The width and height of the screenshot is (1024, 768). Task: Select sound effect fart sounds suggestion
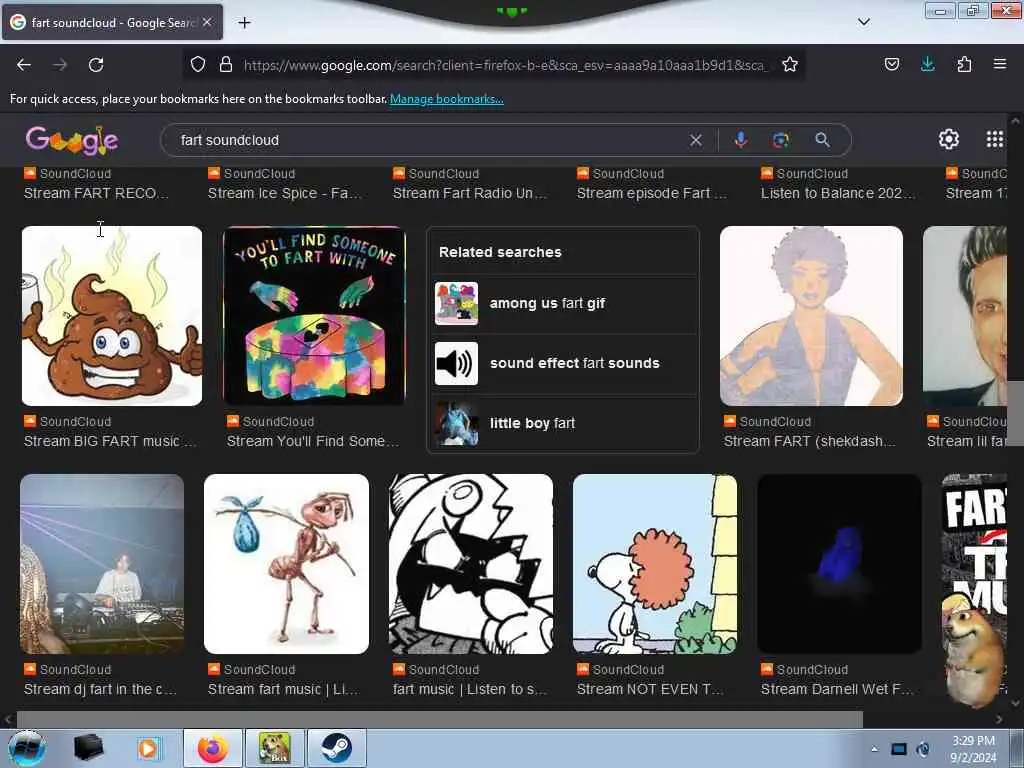point(562,364)
